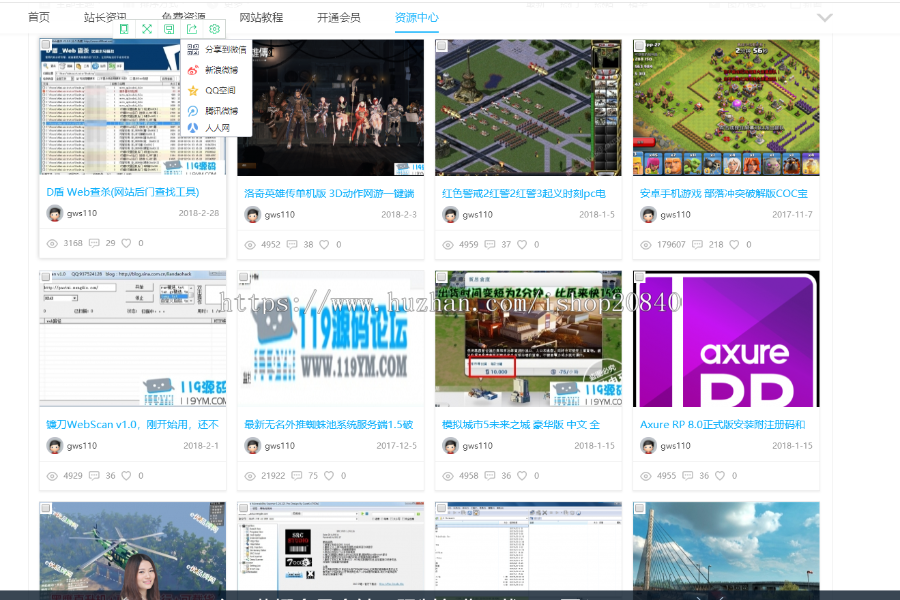The height and width of the screenshot is (600, 900).
Task: Click the gws110 avatar on Axure RP card
Action: click(648, 446)
